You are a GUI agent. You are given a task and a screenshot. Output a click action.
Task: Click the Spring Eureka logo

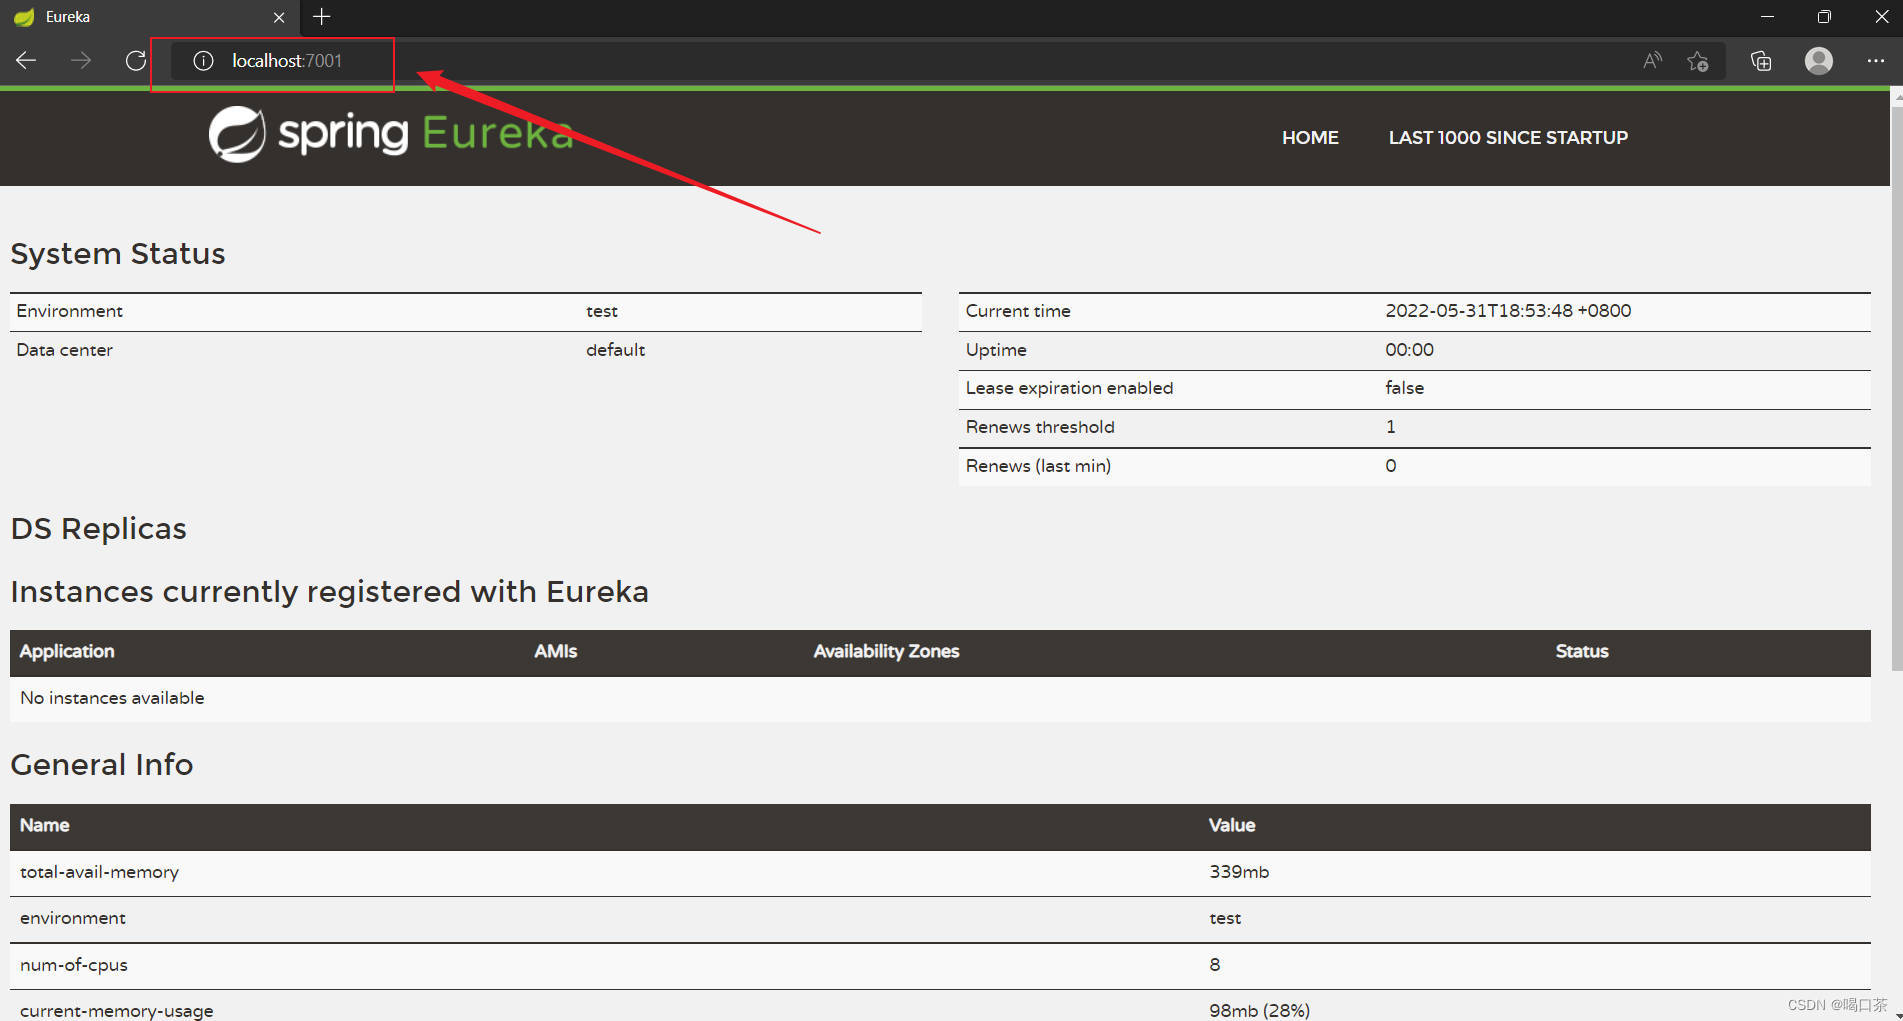click(391, 134)
